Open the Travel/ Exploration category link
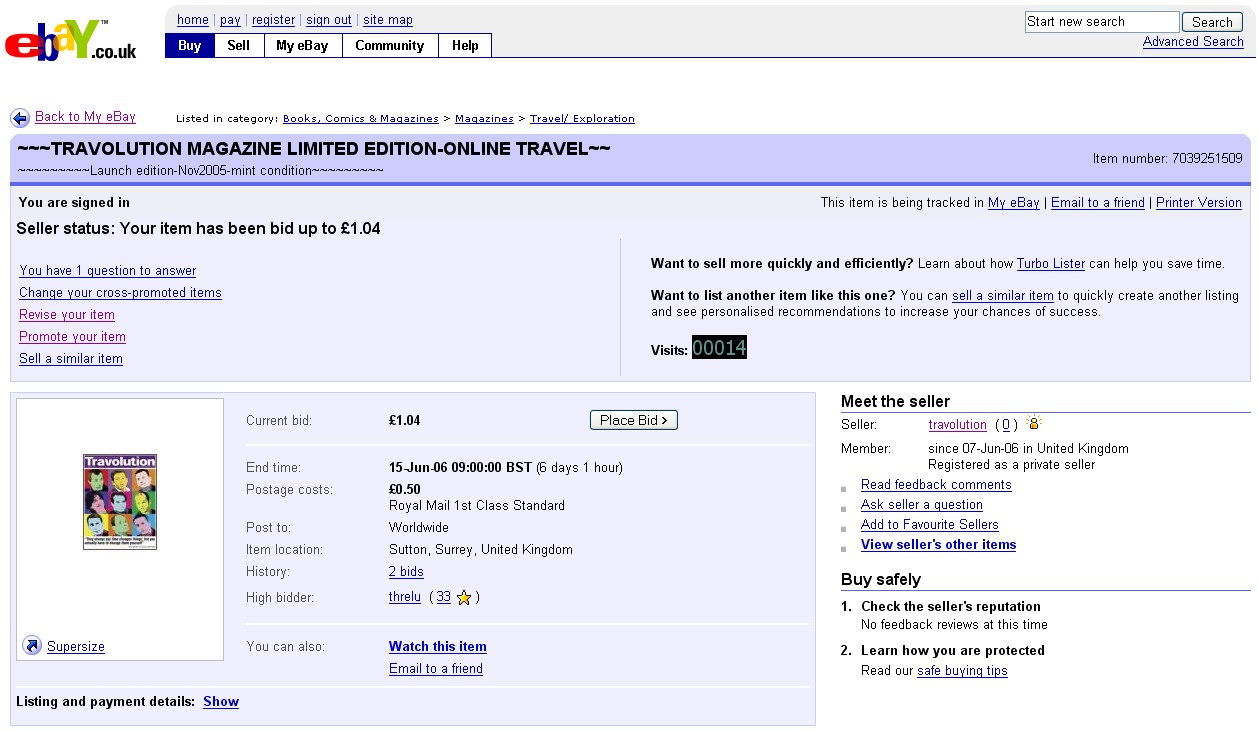Image resolution: width=1258 pixels, height=730 pixels. point(582,119)
